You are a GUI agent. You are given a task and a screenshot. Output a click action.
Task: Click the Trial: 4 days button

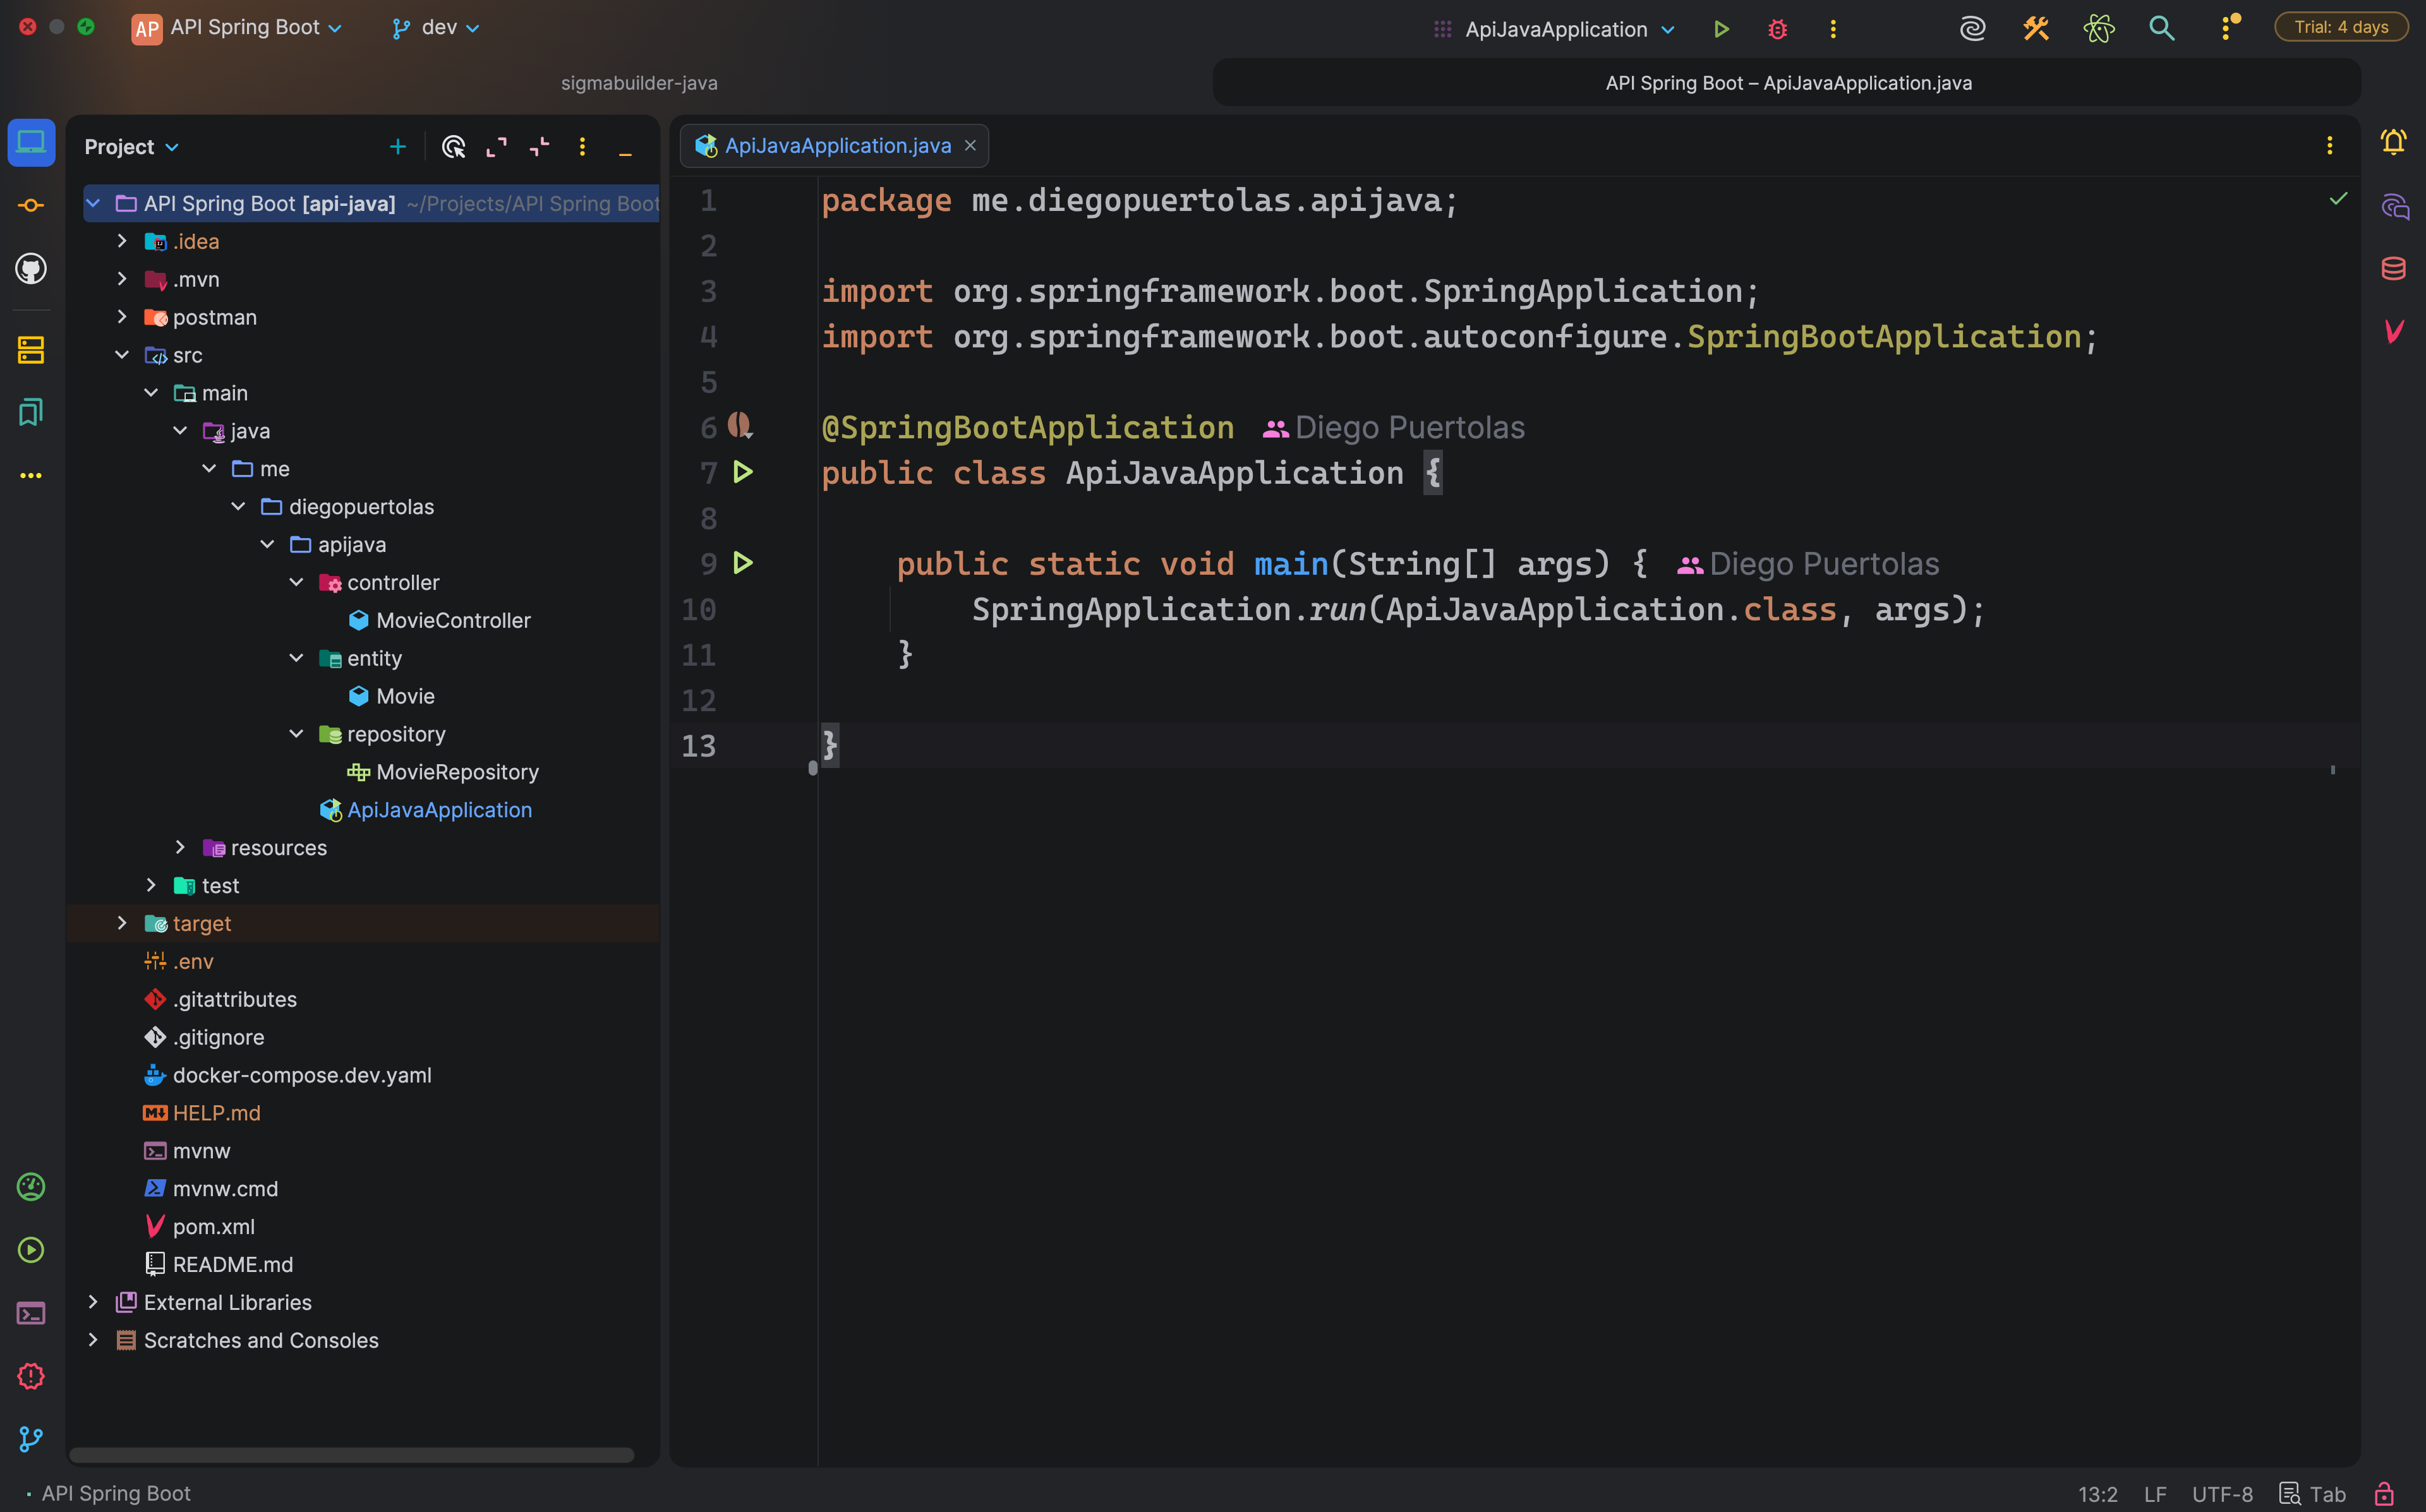point(2341,27)
